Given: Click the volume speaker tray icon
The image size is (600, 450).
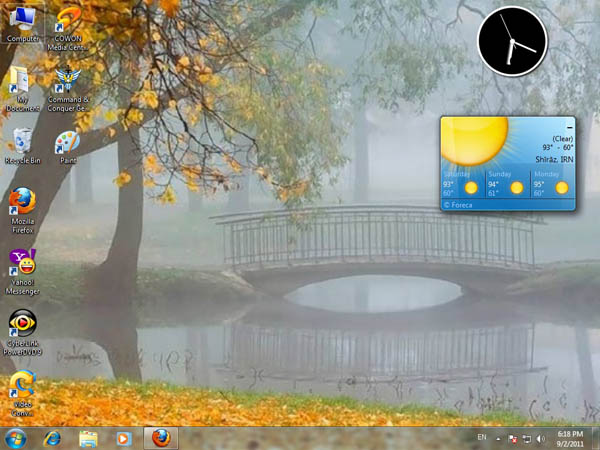Looking at the screenshot, I should point(541,438).
